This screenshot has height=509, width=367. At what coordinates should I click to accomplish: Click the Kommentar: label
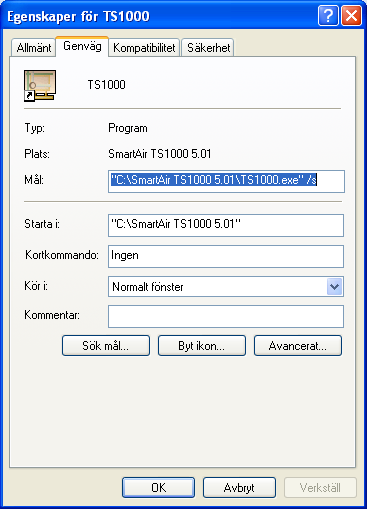[x=52, y=315]
